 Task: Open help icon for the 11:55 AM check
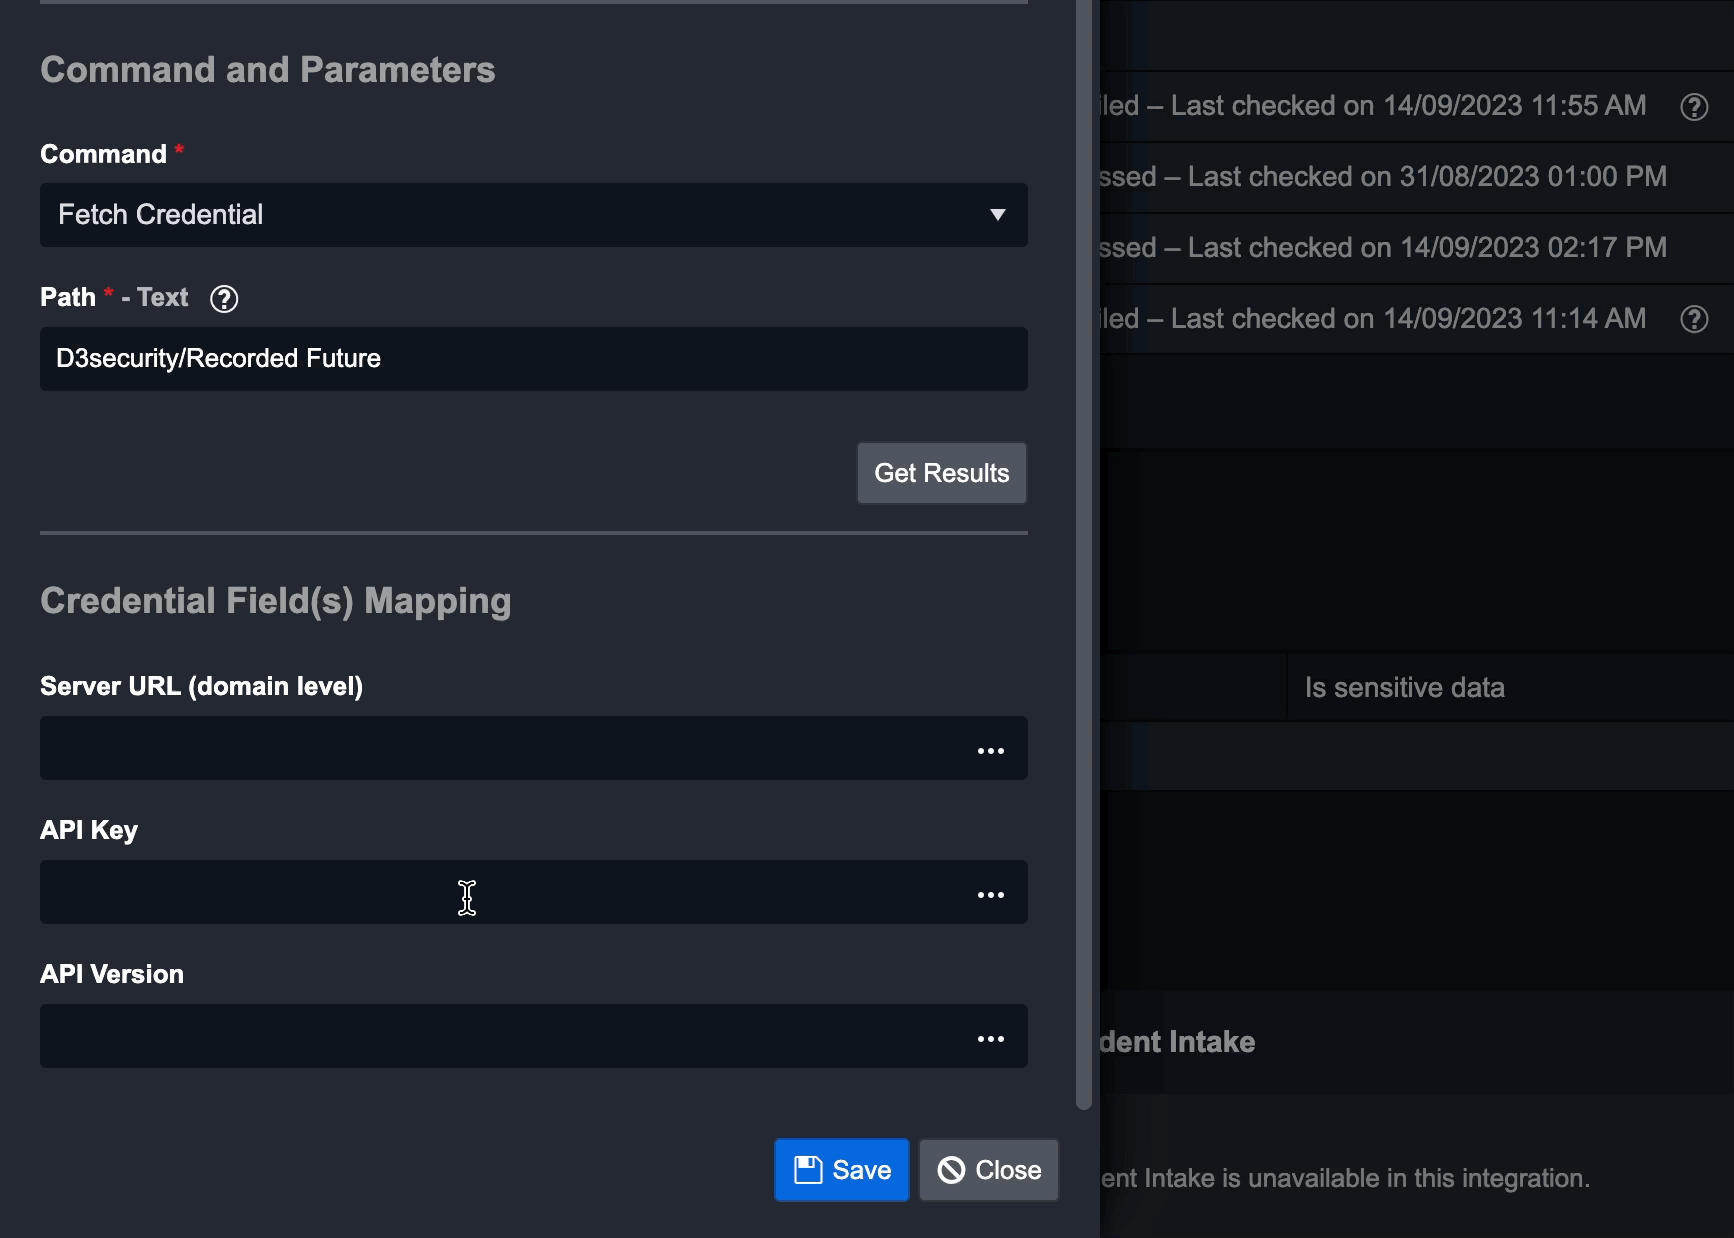point(1693,107)
